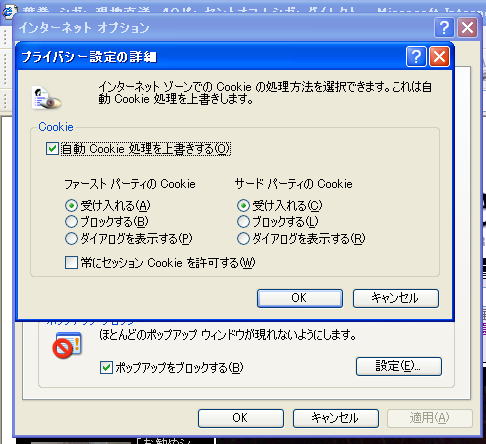Click OK in インターネット オプション window
This screenshot has height=444, width=486.
click(x=241, y=418)
